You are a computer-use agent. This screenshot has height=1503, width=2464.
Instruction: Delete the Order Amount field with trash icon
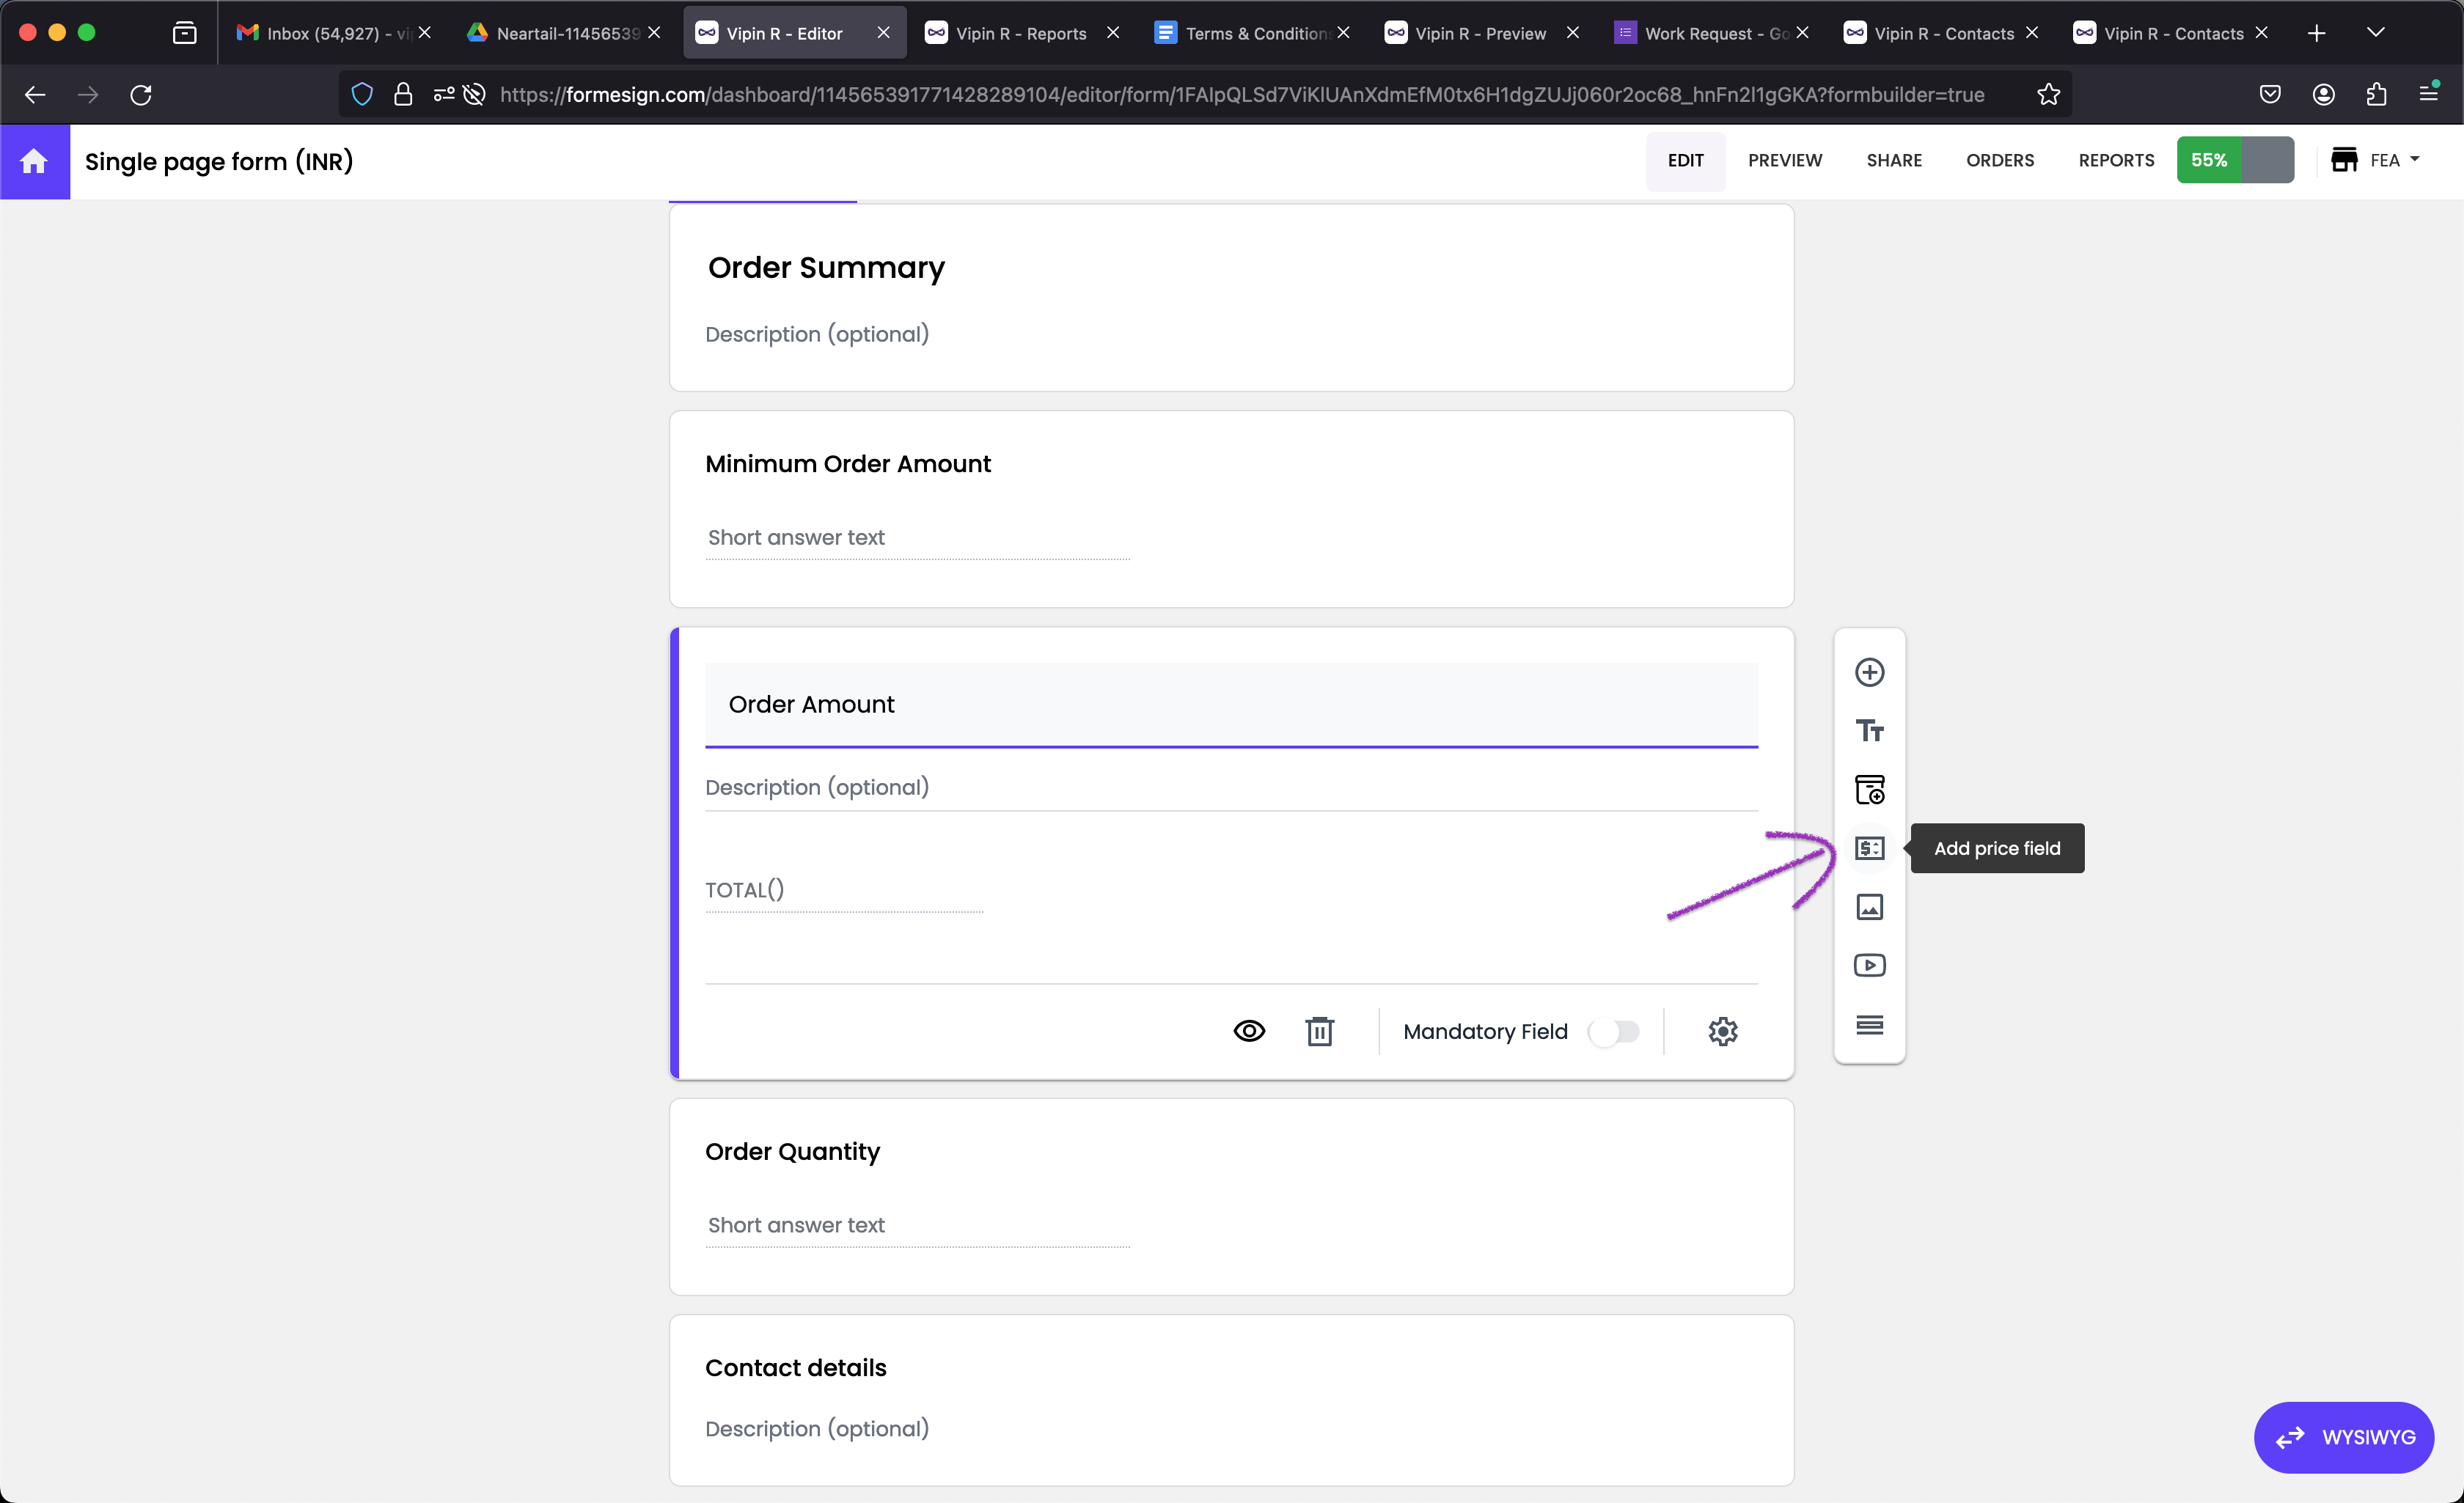tap(1319, 1031)
